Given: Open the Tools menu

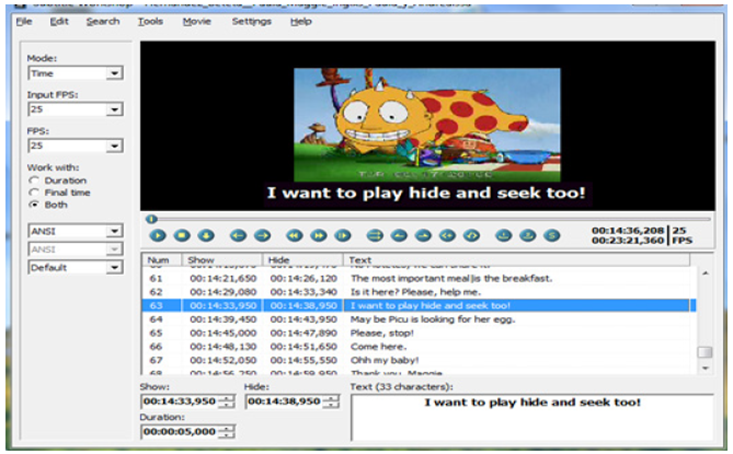Looking at the screenshot, I should (x=150, y=21).
